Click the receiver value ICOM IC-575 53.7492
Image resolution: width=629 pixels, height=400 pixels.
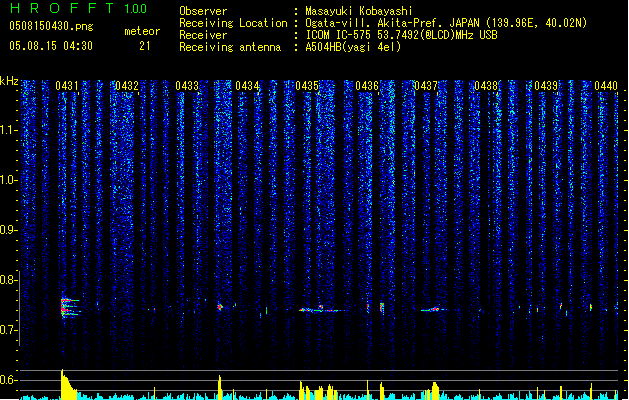(x=401, y=35)
